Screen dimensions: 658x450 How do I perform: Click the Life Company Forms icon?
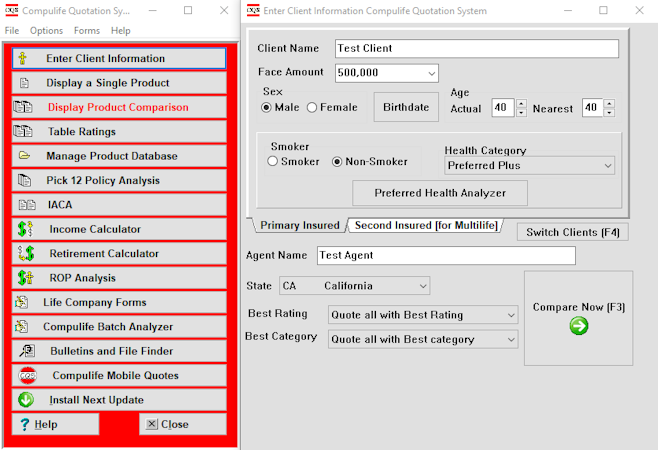[x=21, y=302]
